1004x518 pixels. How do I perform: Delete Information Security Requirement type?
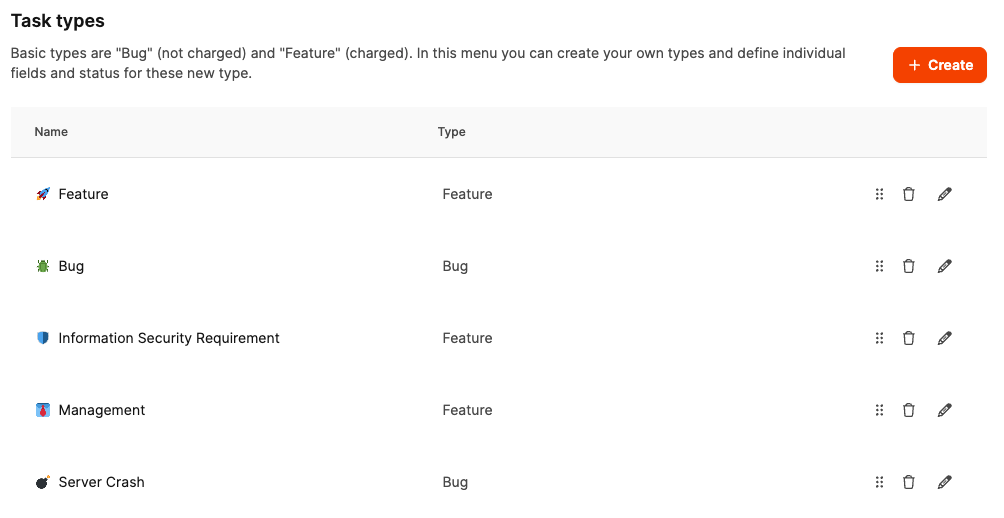[x=908, y=338]
